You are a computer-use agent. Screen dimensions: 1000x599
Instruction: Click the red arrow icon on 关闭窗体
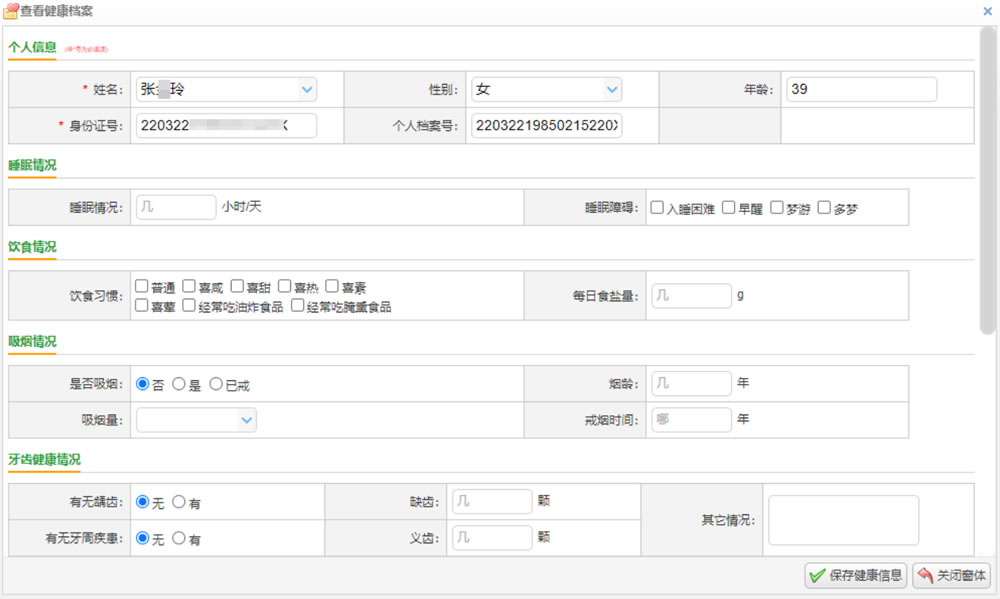click(925, 576)
